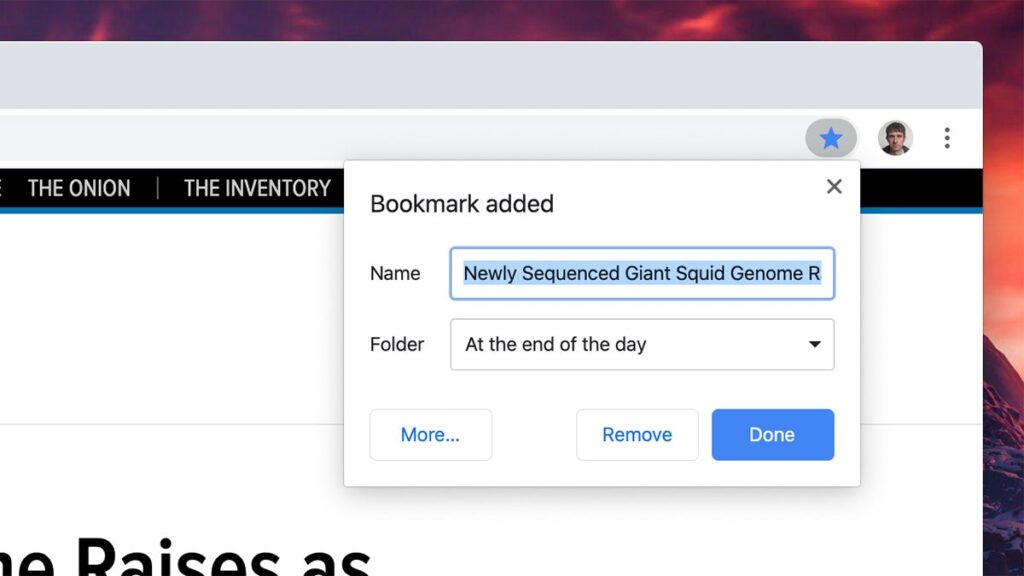Viewport: 1024px width, 576px height.
Task: Click the highlighted bookmark name text
Action: [x=642, y=273]
